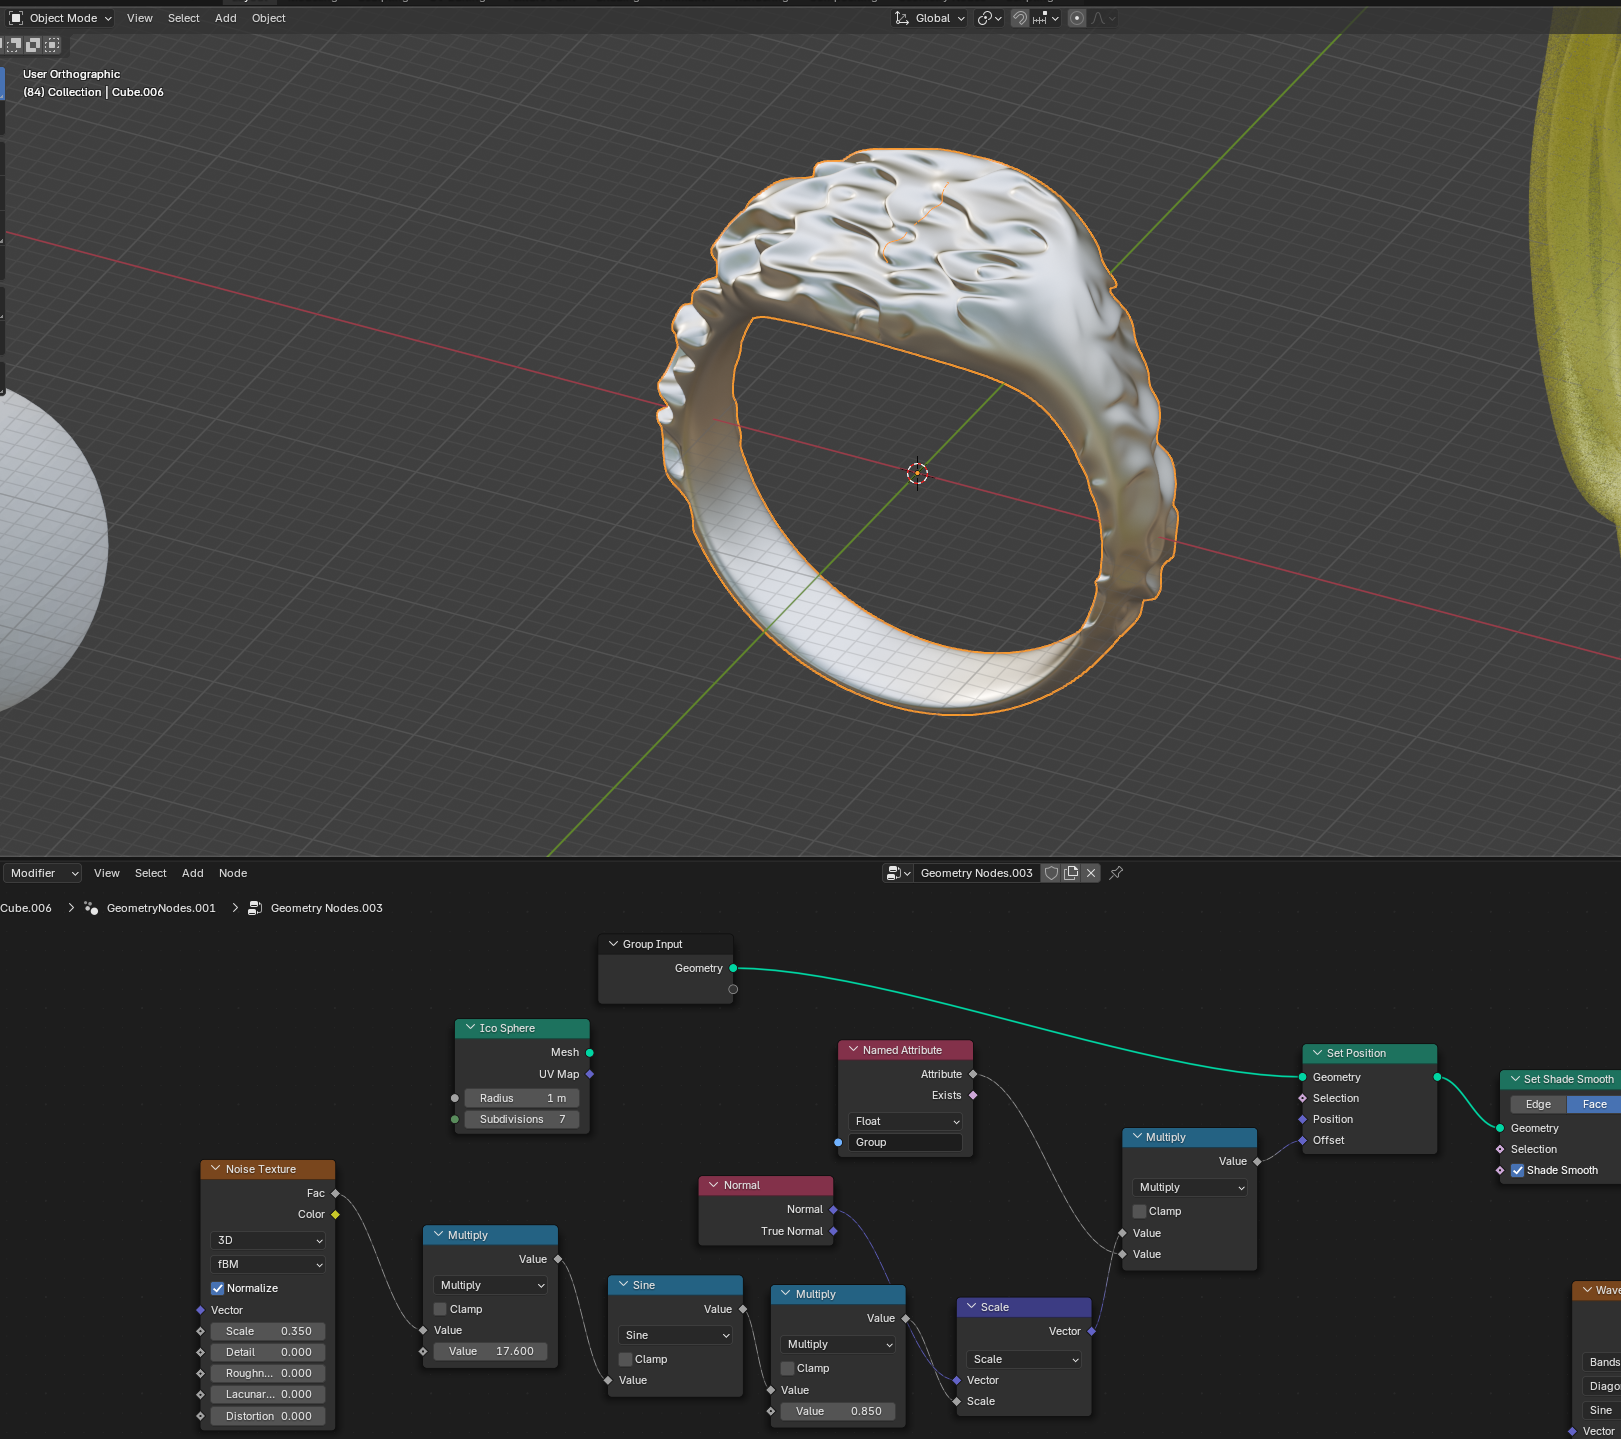
Task: Select the first selection mode icon in viewport
Action: [x=13, y=45]
